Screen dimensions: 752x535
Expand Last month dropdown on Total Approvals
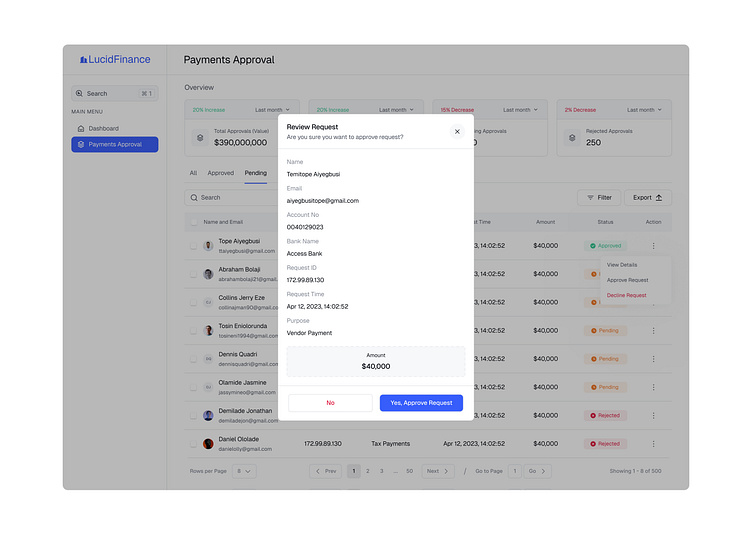(x=273, y=110)
